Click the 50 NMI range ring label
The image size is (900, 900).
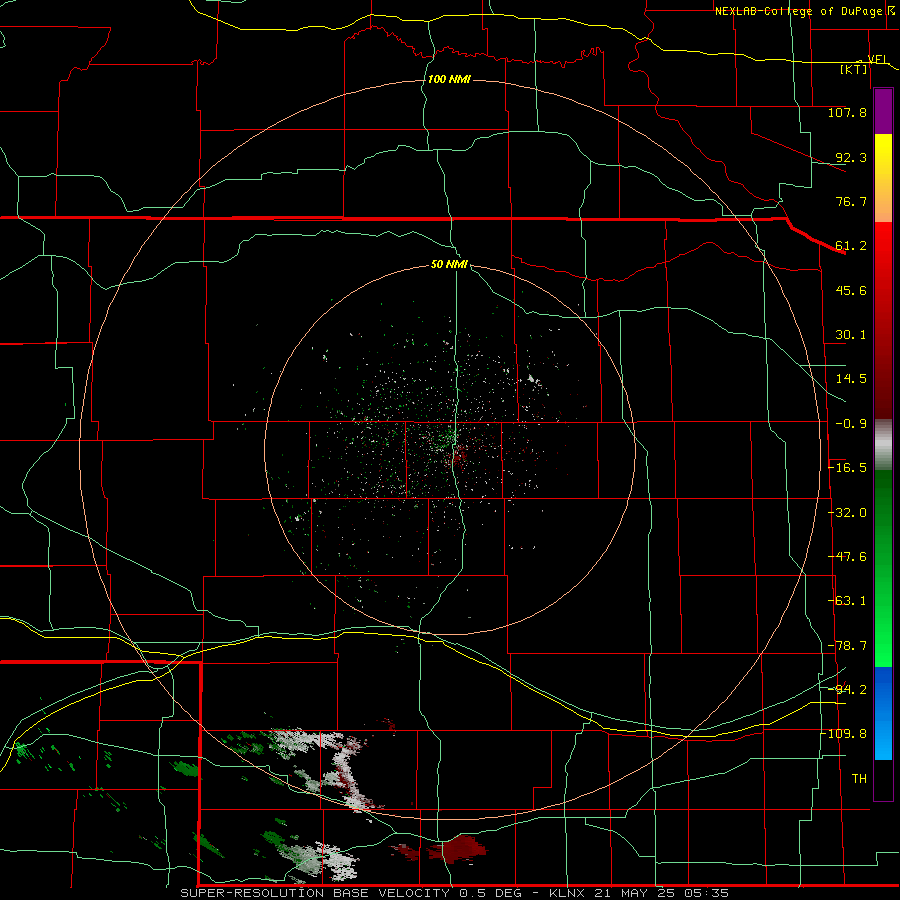tap(449, 265)
